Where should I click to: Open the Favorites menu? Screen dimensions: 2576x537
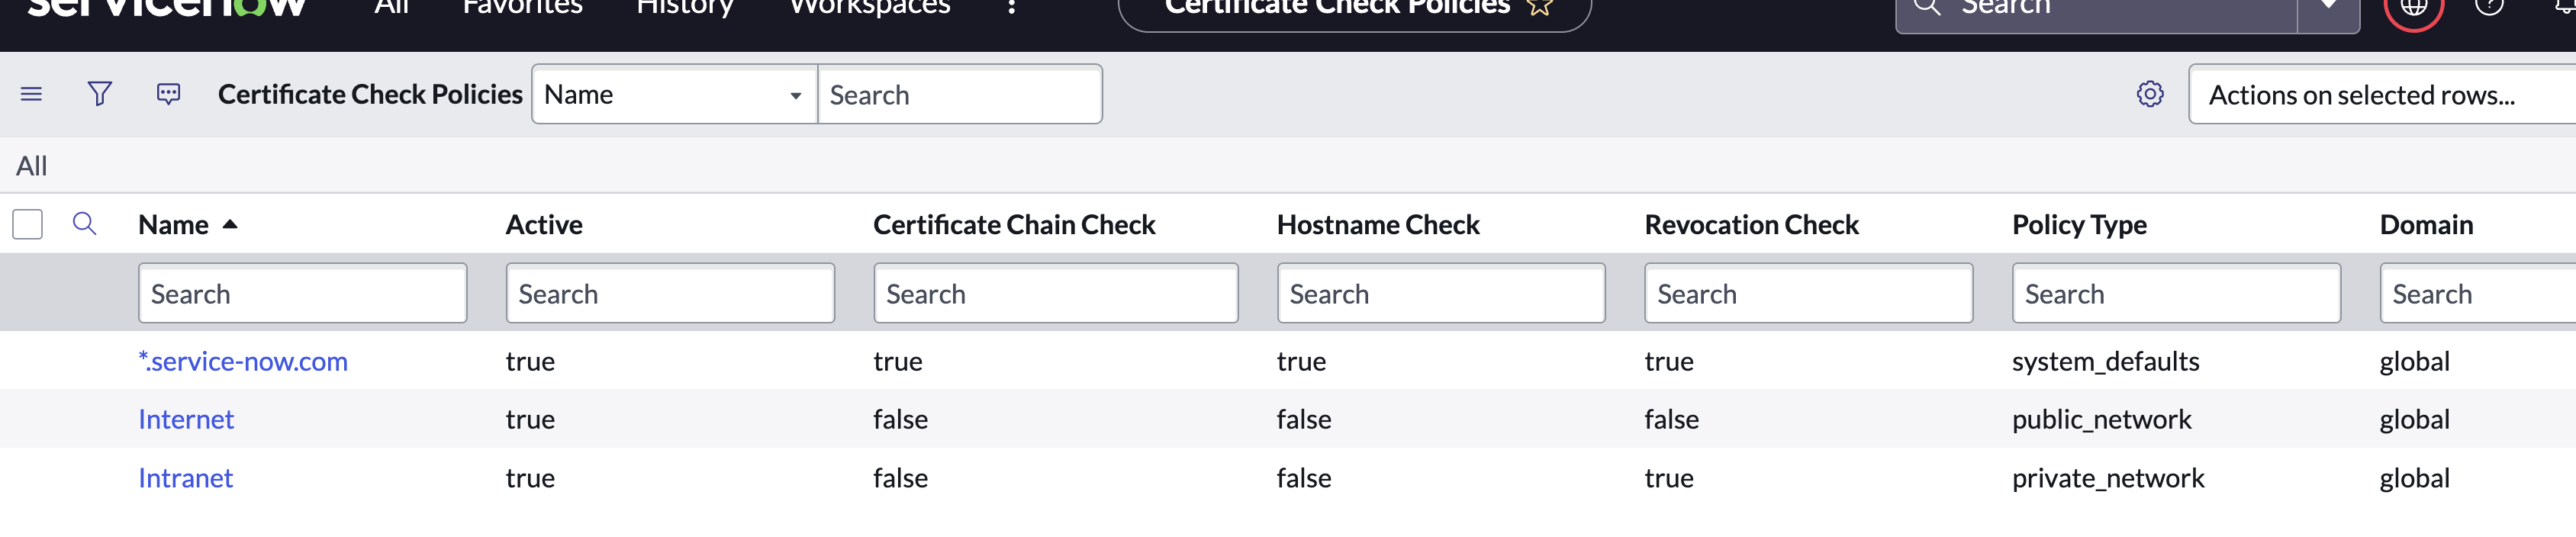pos(522,8)
